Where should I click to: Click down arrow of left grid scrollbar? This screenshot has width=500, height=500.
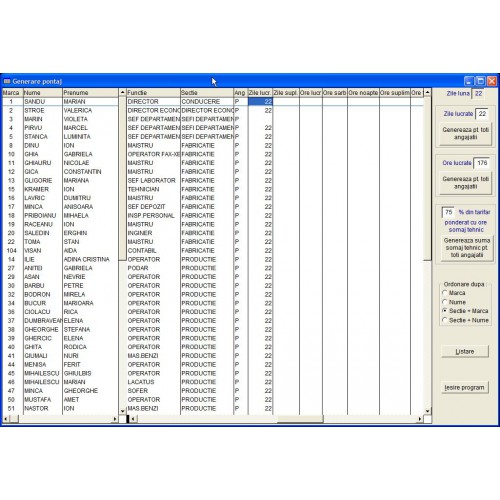(122, 411)
